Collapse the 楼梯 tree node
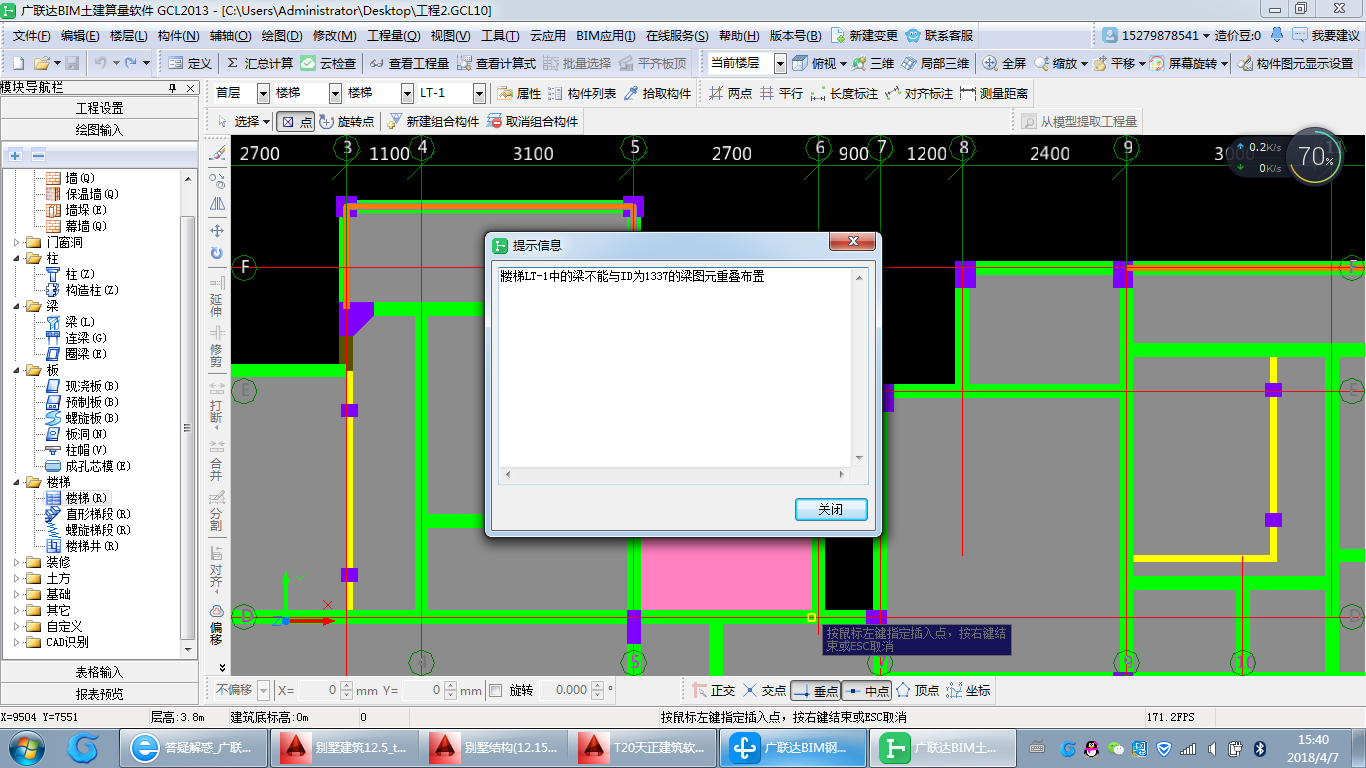Image resolution: width=1366 pixels, height=768 pixels. click(18, 482)
